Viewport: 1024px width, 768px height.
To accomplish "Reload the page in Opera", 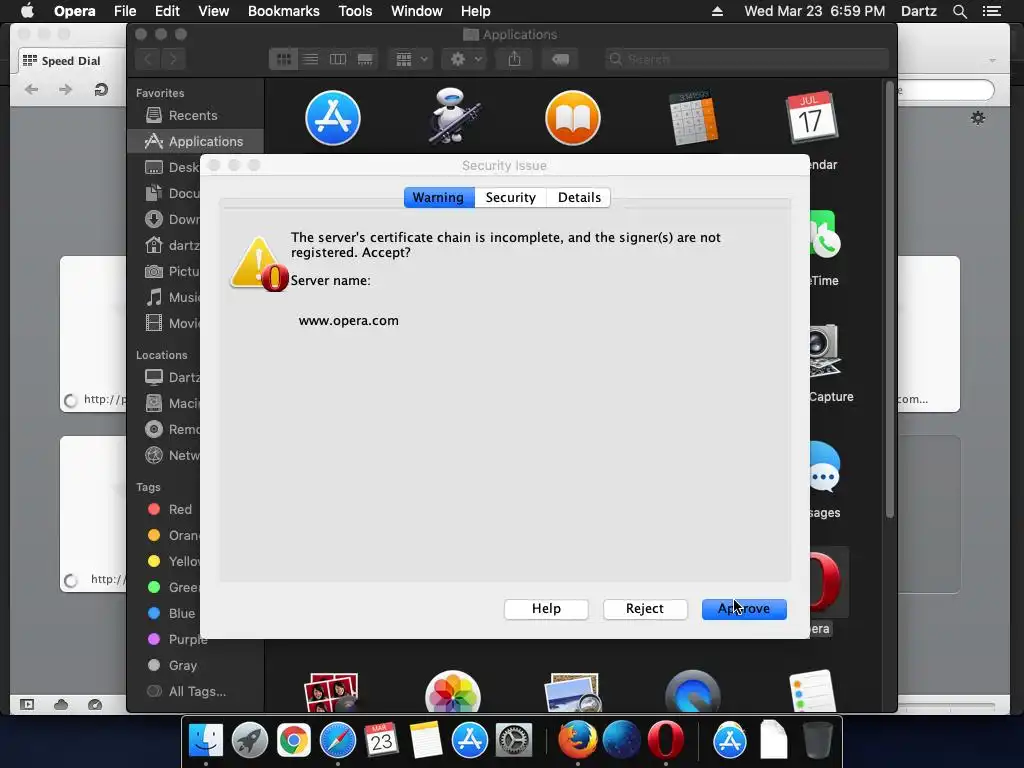I will (101, 89).
